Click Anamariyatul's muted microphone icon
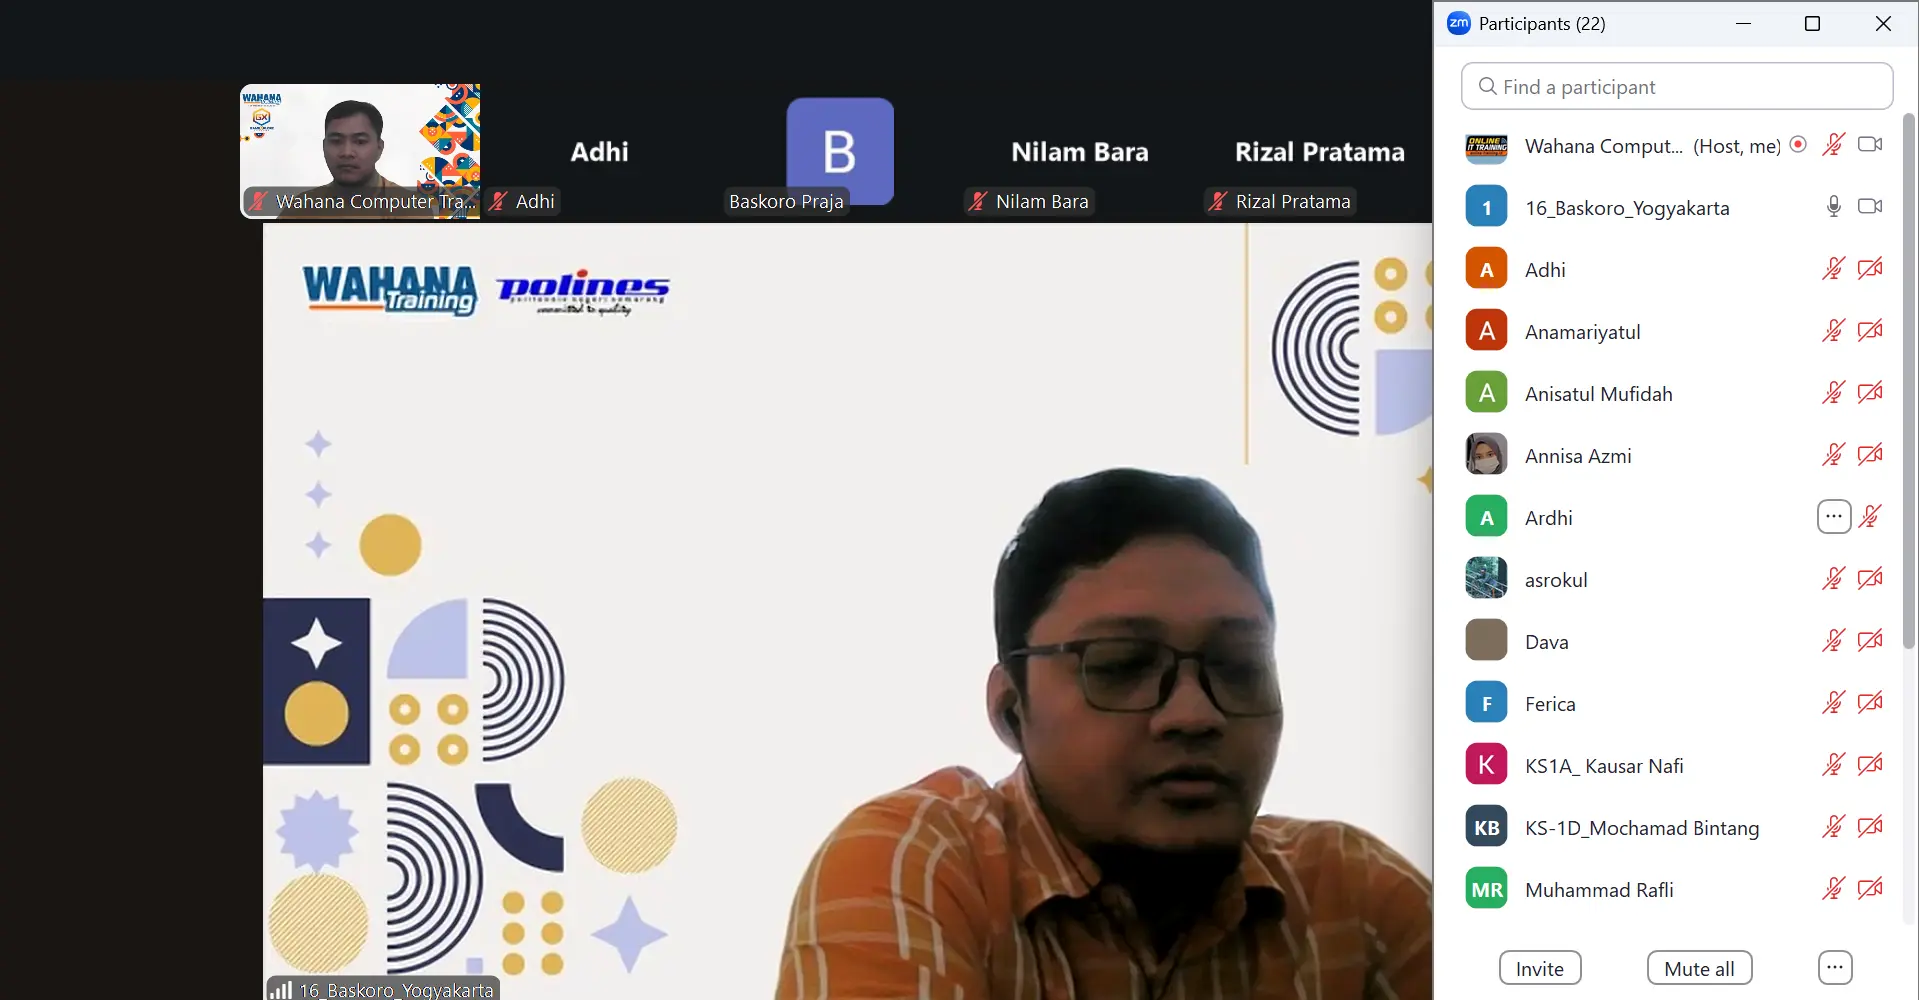Image resolution: width=1919 pixels, height=1000 pixels. [x=1833, y=331]
